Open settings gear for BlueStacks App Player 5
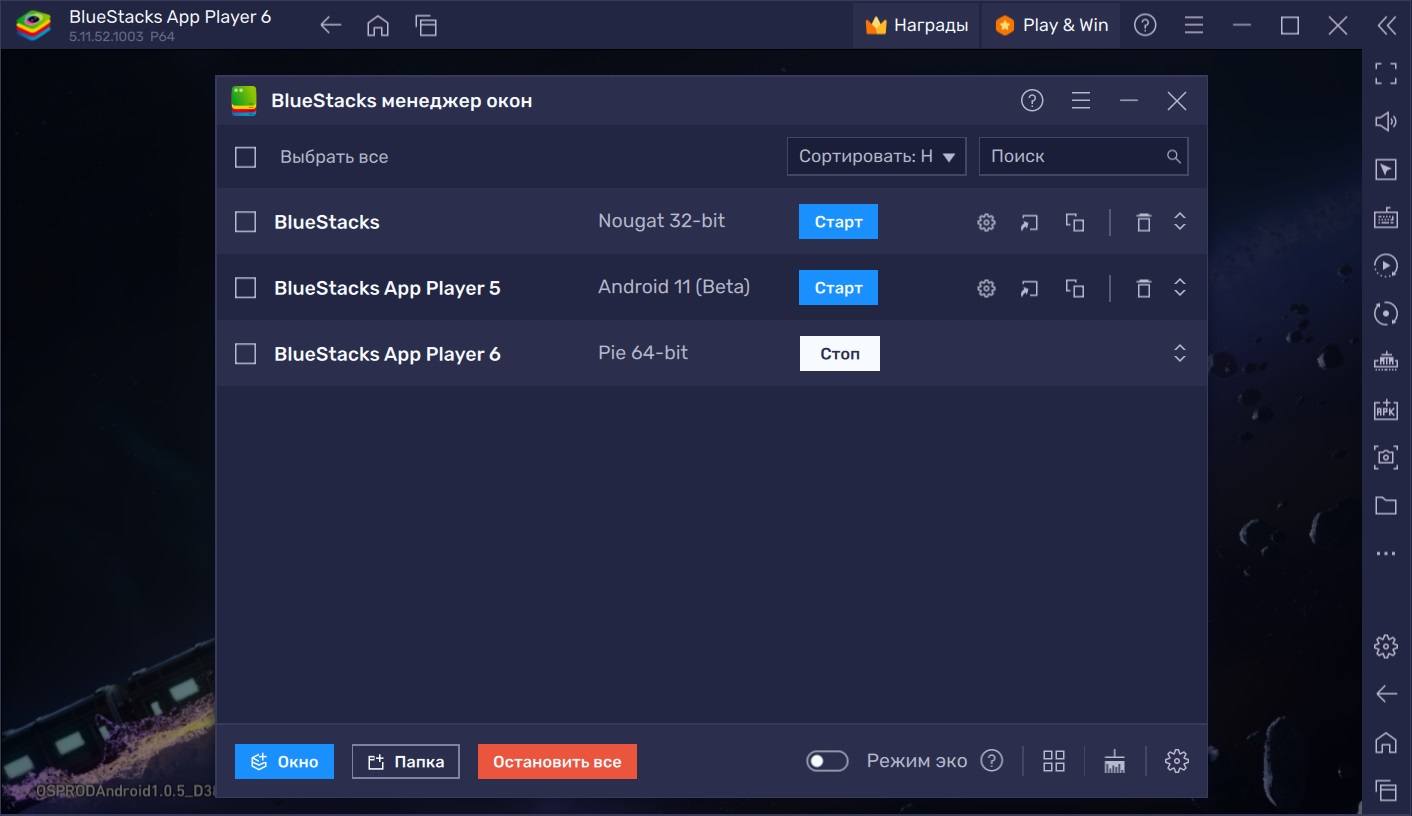1412x816 pixels. (986, 288)
